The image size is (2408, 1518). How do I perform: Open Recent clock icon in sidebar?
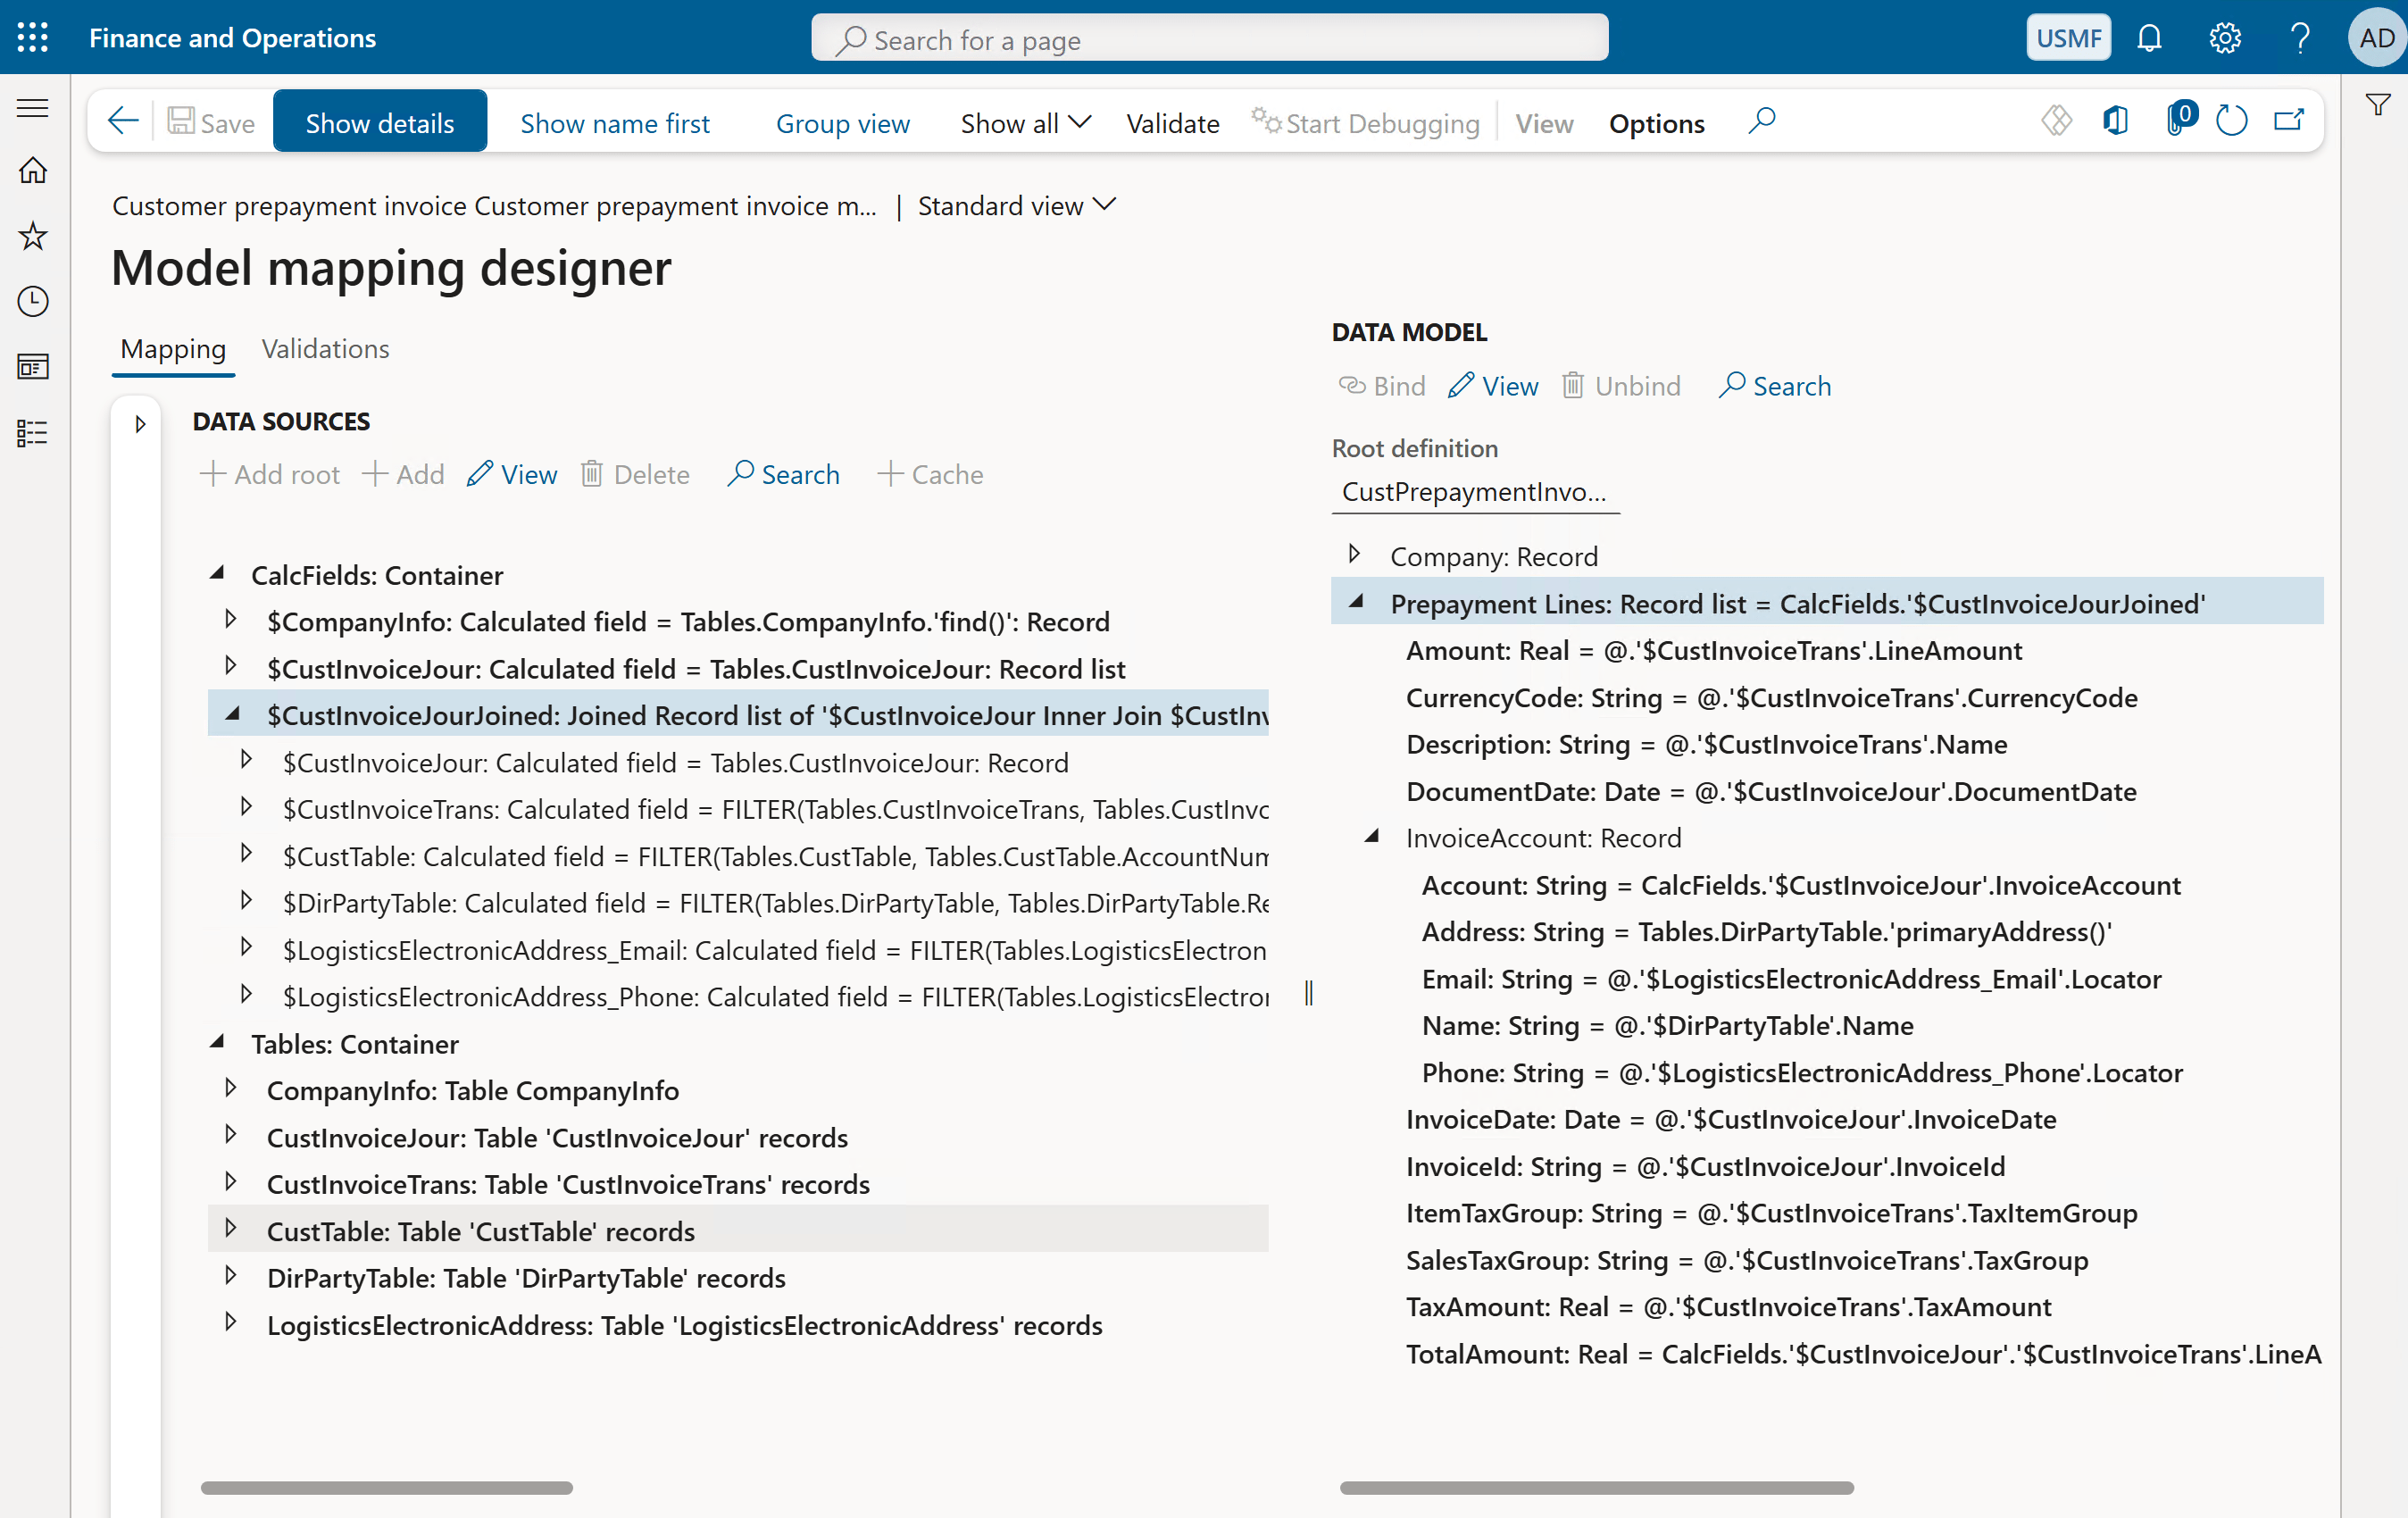[x=33, y=301]
